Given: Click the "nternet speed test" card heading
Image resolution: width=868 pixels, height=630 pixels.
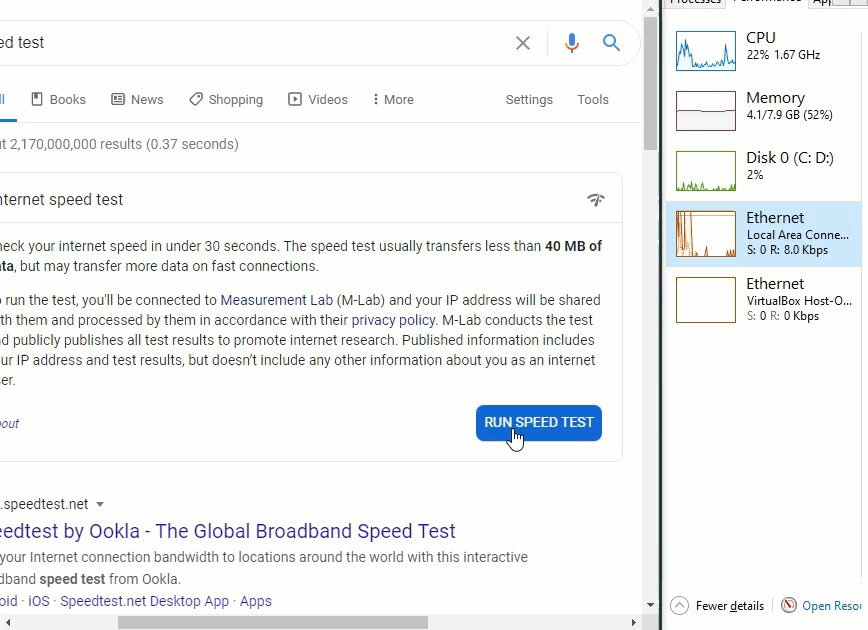Looking at the screenshot, I should pyautogui.click(x=61, y=199).
